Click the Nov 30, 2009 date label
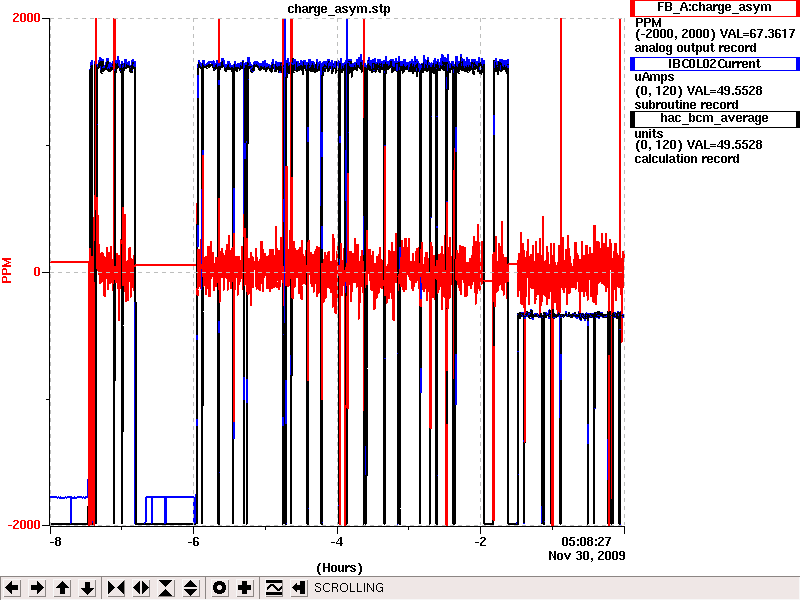The height and width of the screenshot is (600, 800). click(x=586, y=555)
